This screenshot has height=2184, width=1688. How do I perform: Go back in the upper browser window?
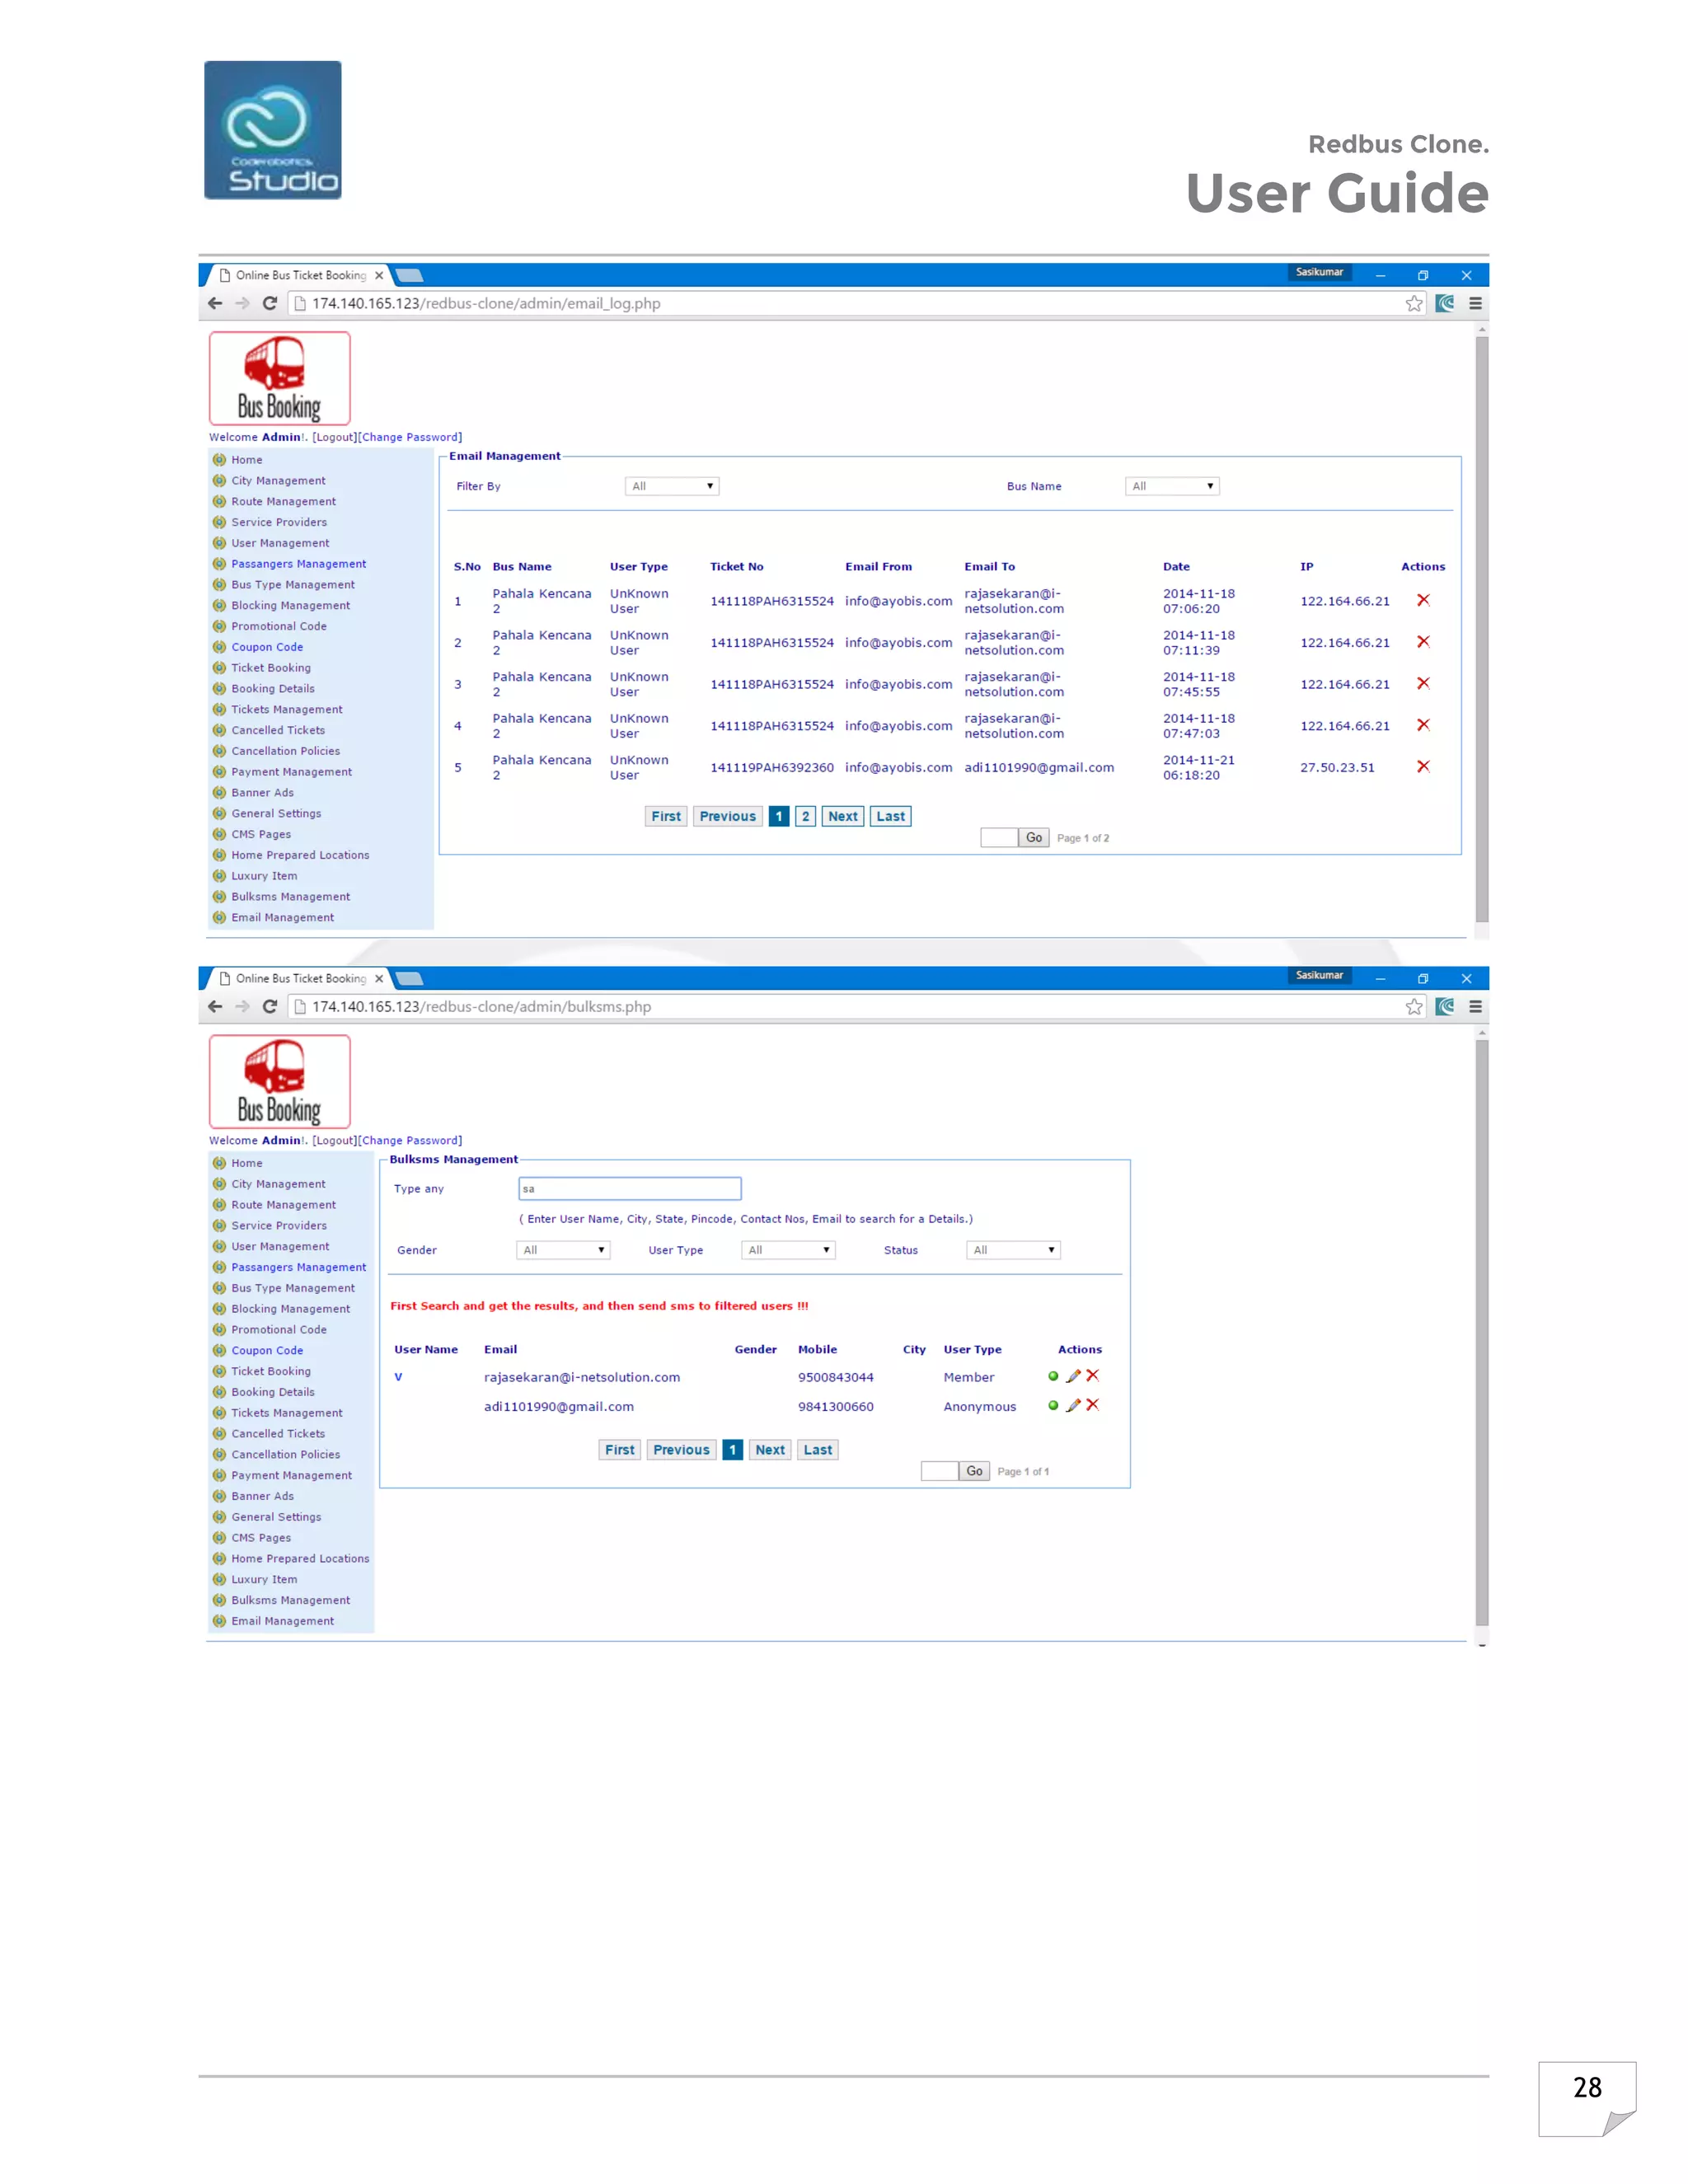215,303
